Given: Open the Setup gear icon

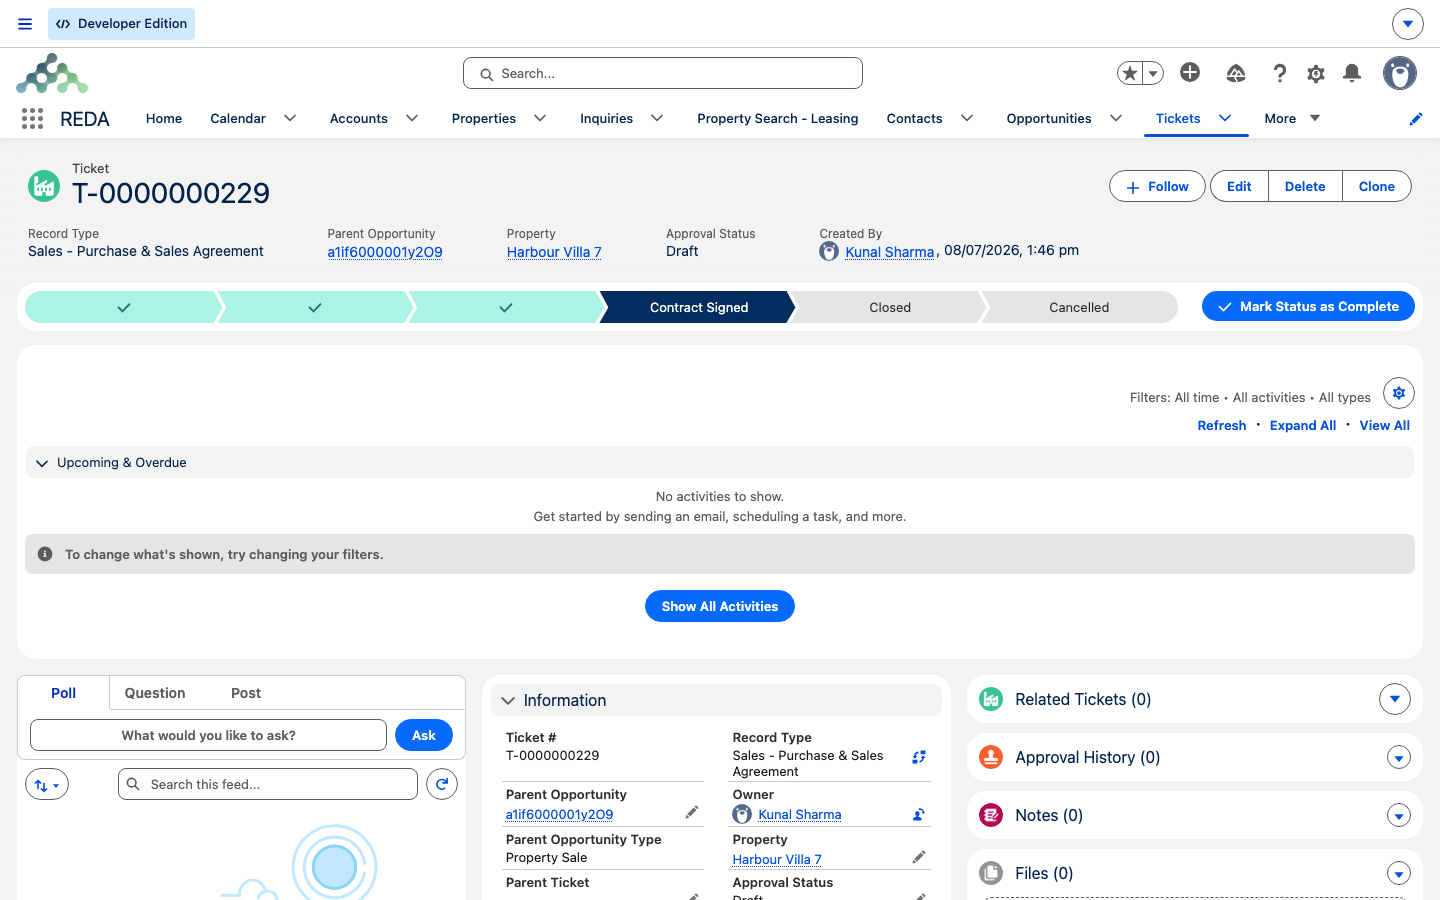Looking at the screenshot, I should 1316,73.
